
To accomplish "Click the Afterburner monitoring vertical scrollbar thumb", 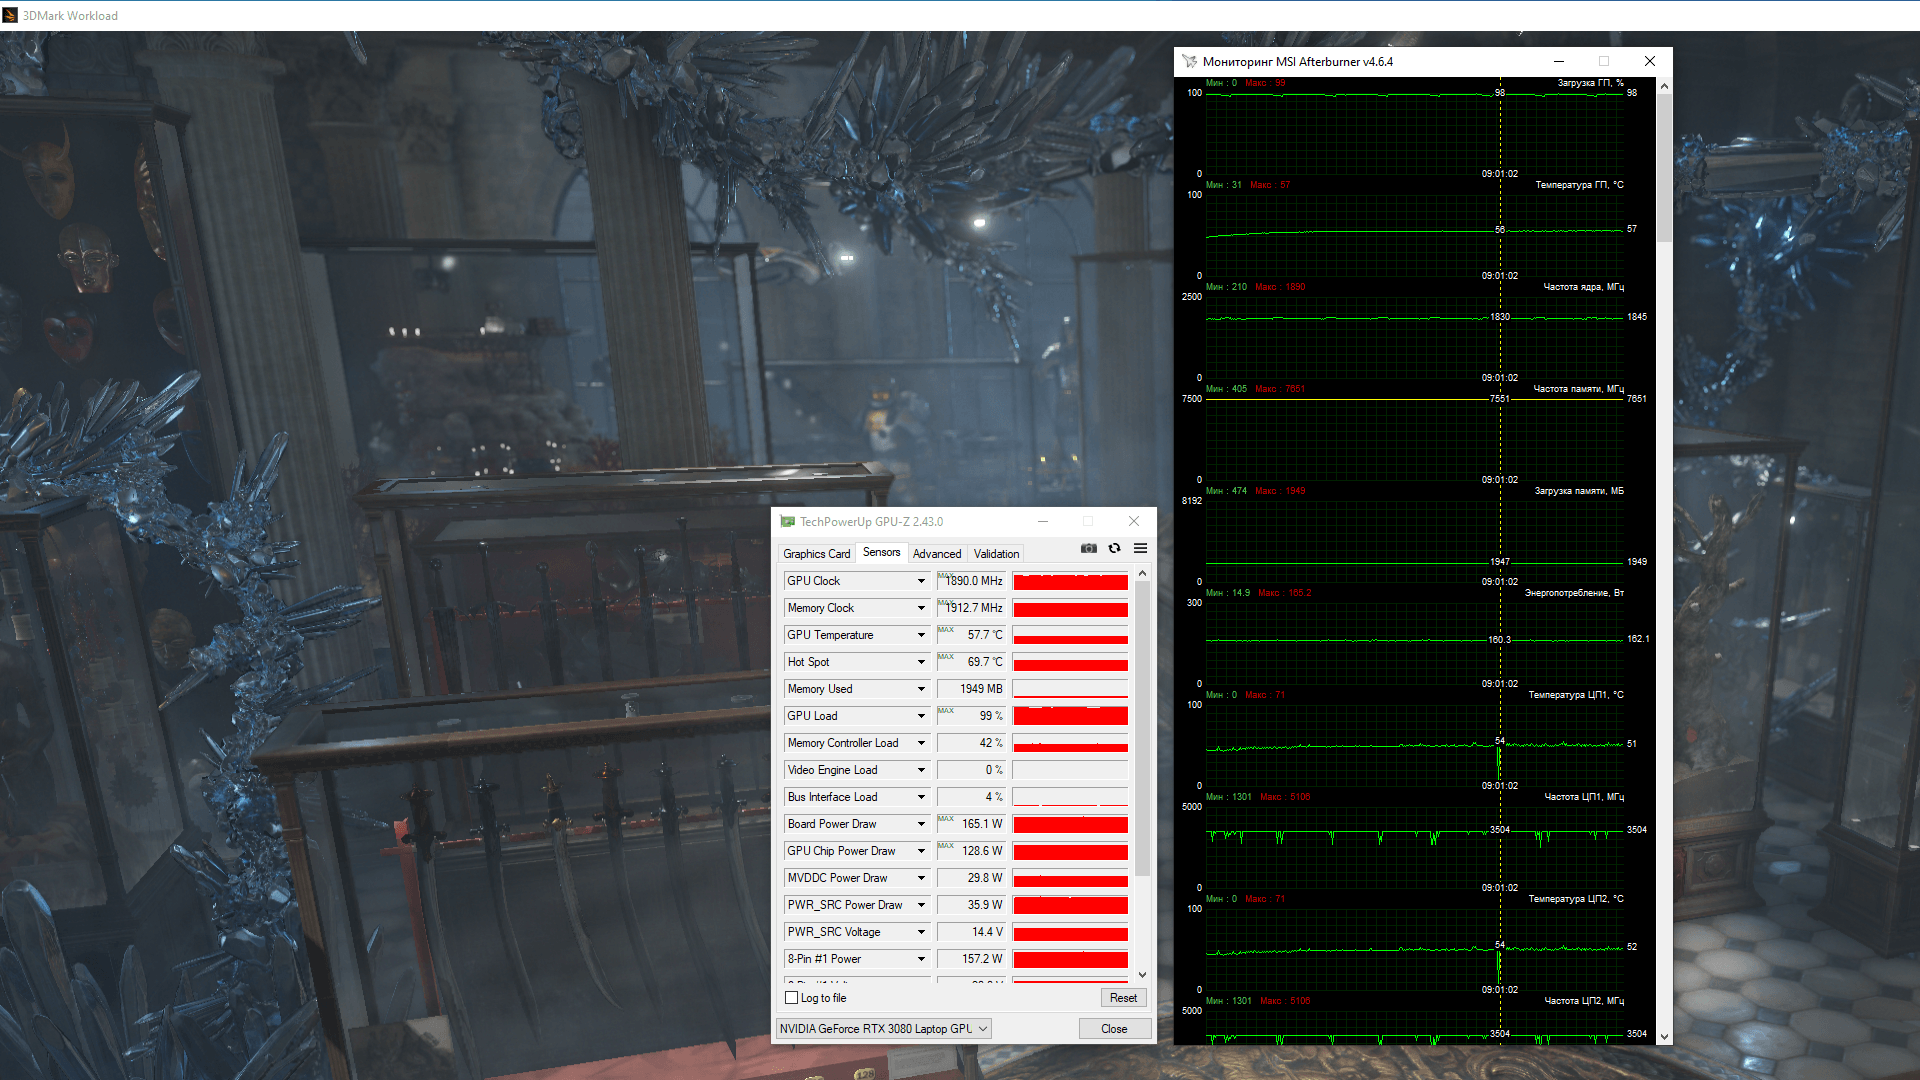I will click(x=1664, y=168).
